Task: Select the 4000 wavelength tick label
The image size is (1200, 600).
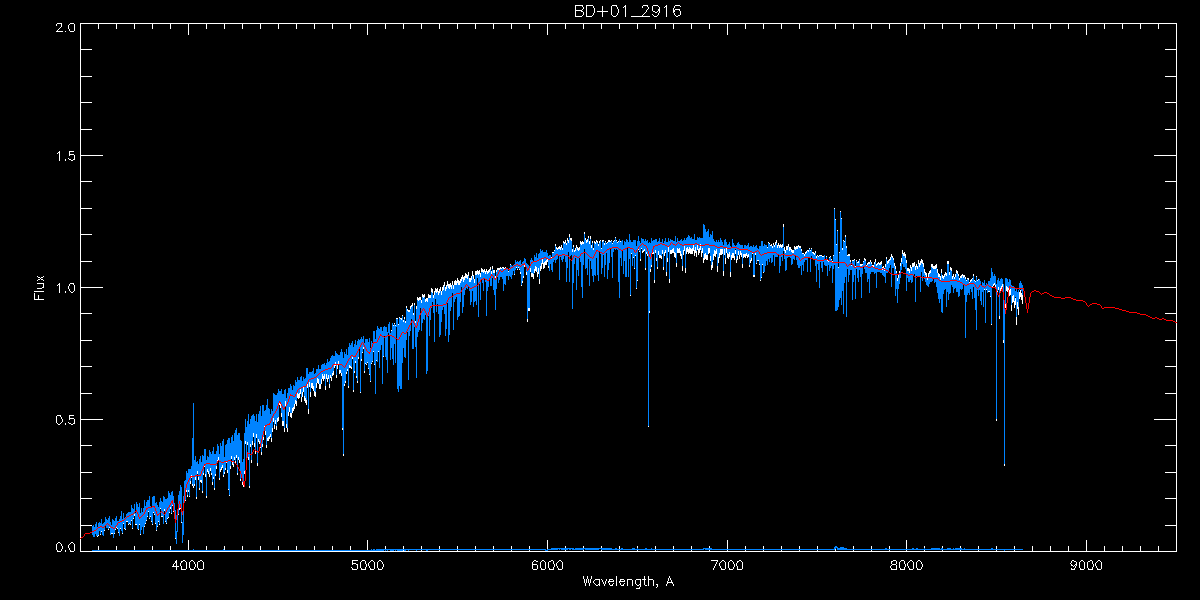Action: pos(188,565)
